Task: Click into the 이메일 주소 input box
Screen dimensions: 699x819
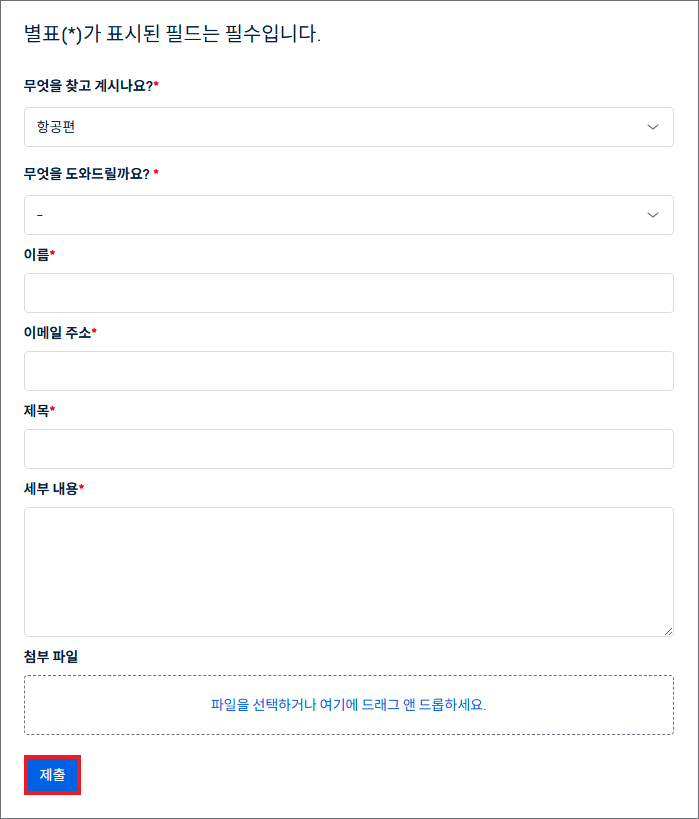Action: click(x=348, y=371)
